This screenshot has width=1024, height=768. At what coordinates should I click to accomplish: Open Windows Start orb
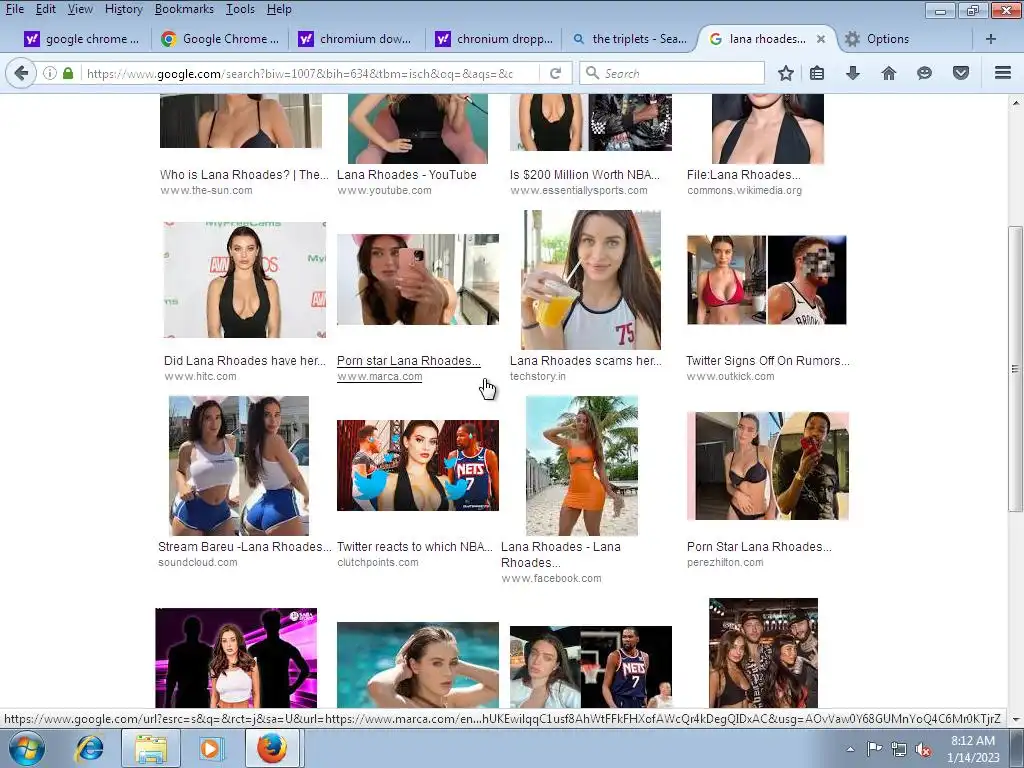(x=27, y=748)
